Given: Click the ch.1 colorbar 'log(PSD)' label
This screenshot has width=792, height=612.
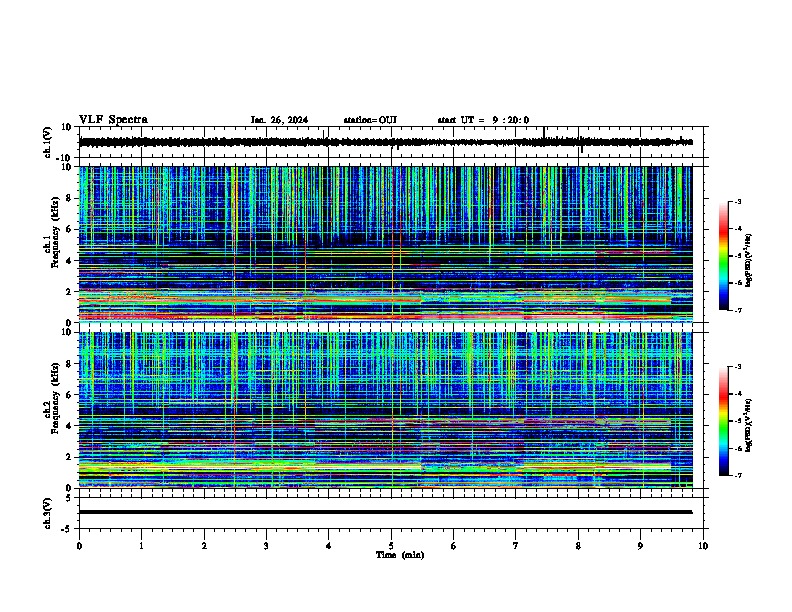Looking at the screenshot, I should tap(748, 260).
